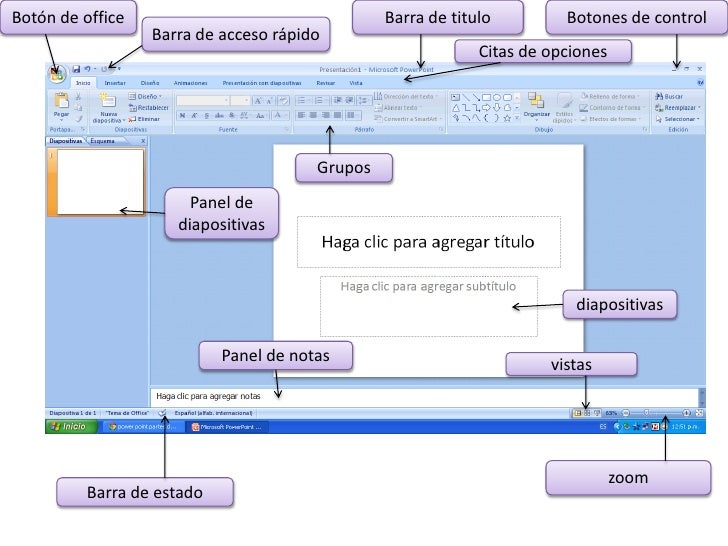Select the Rectangle shape in shapes gallery
The width and height of the screenshot is (728, 546).
(x=487, y=98)
